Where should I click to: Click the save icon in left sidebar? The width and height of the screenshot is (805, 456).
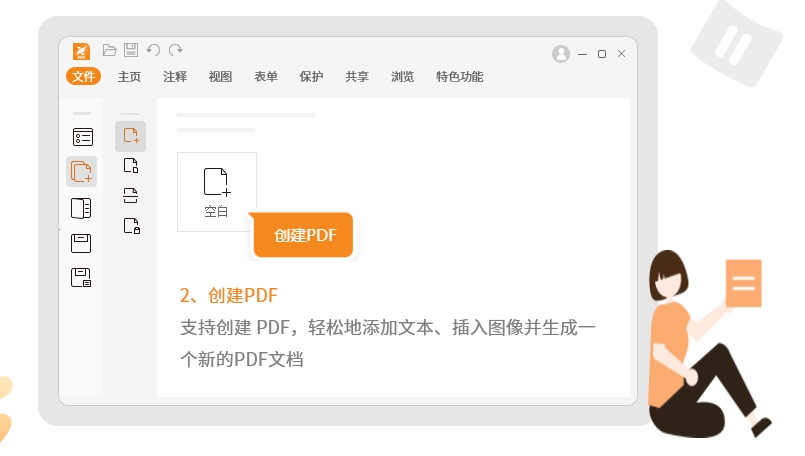[x=82, y=243]
